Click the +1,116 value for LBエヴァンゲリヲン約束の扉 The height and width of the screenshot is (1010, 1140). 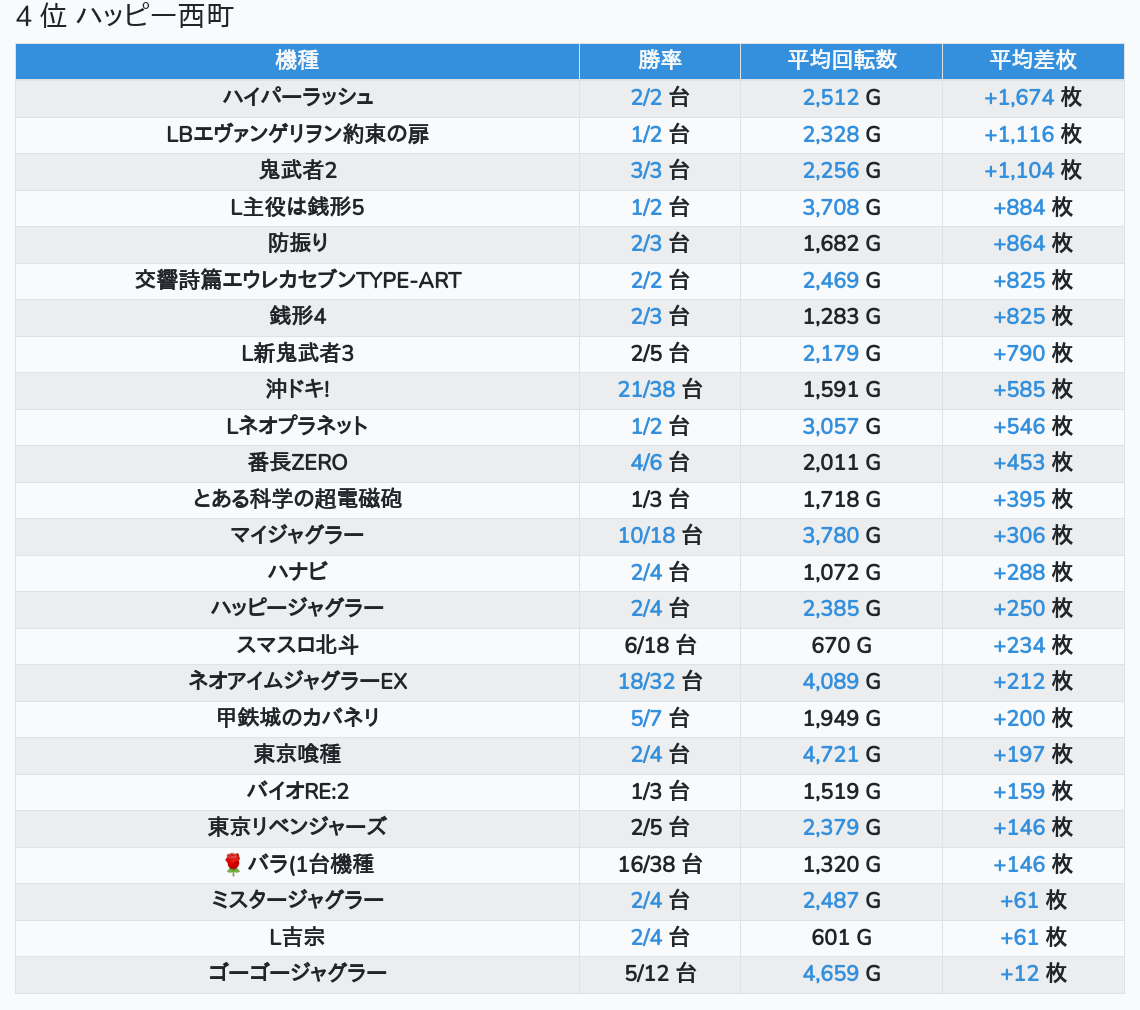coord(1018,134)
